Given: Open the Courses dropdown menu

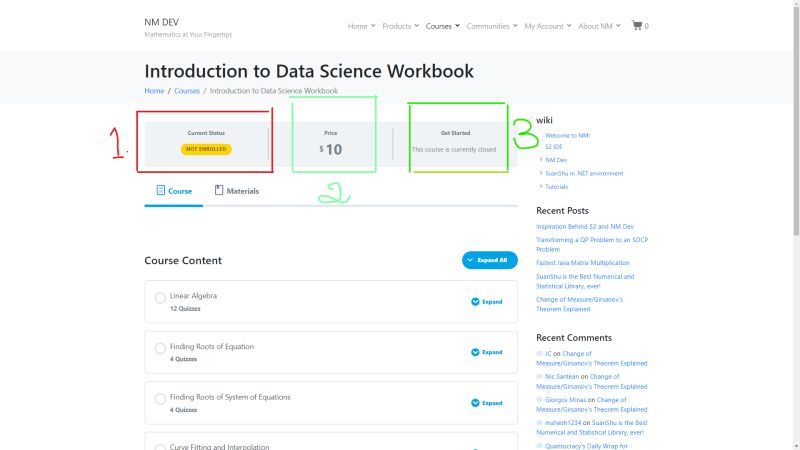Looking at the screenshot, I should coord(442,26).
